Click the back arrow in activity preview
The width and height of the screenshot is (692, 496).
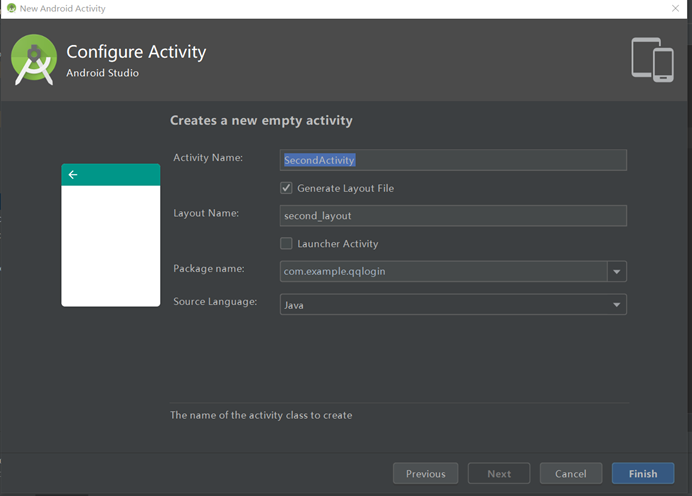[x=73, y=175]
